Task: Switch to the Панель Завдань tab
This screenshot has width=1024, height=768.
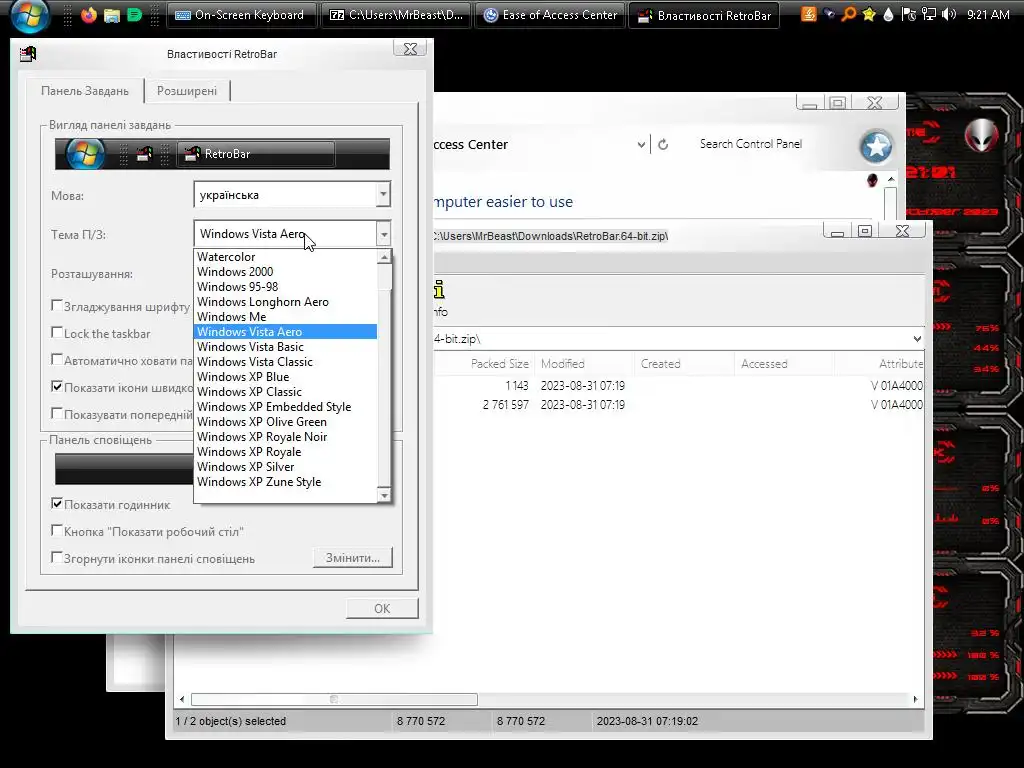Action: 85,91
